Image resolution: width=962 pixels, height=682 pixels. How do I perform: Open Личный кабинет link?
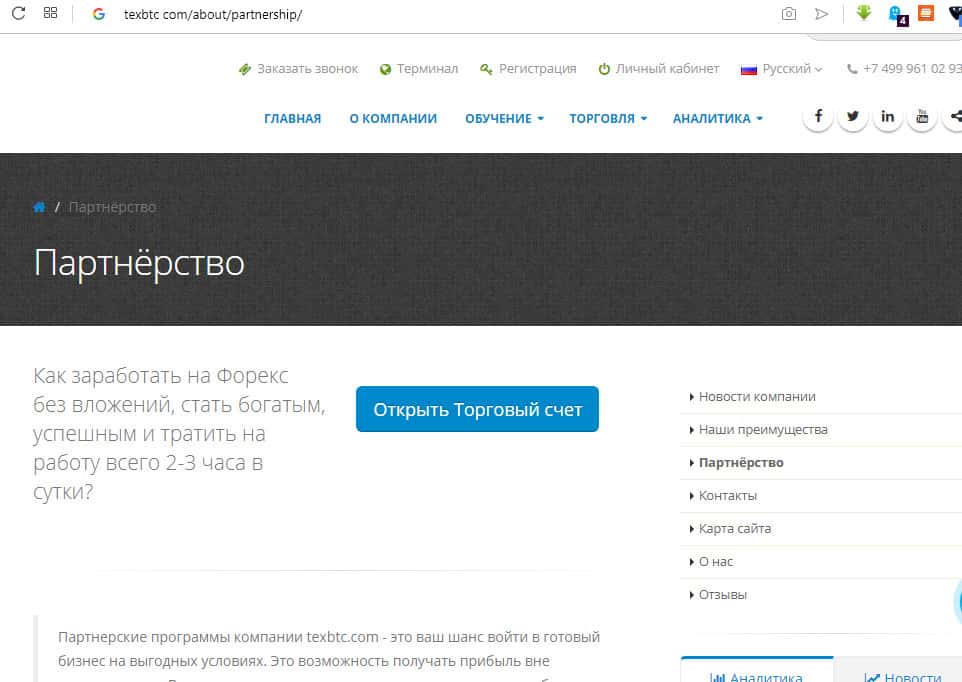tap(659, 69)
